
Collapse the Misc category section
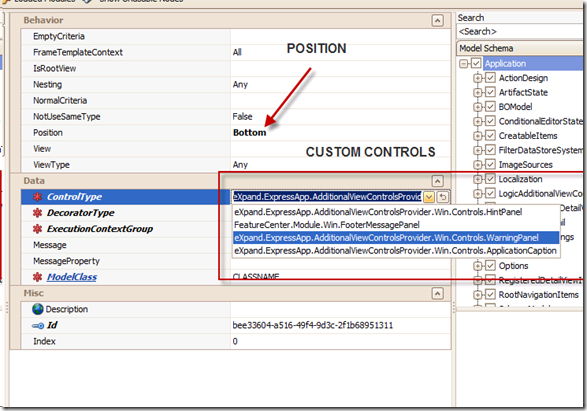(437, 293)
